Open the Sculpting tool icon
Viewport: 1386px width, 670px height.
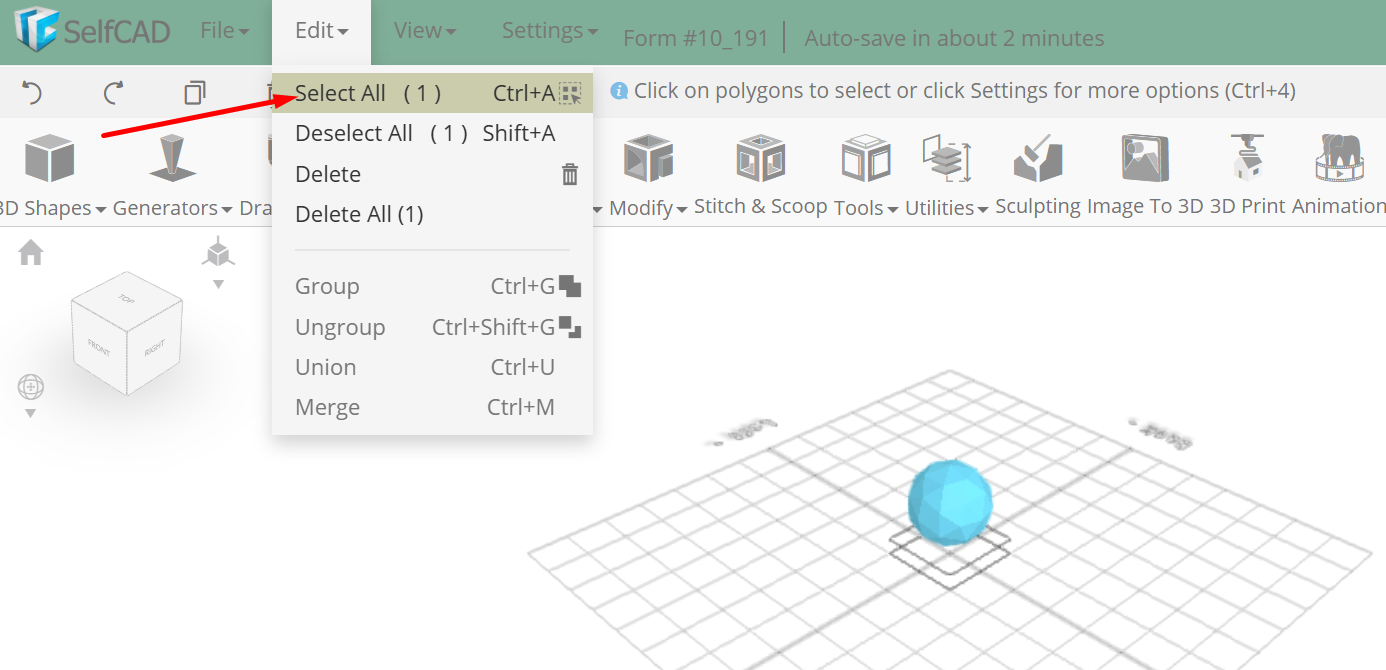pyautogui.click(x=1038, y=158)
